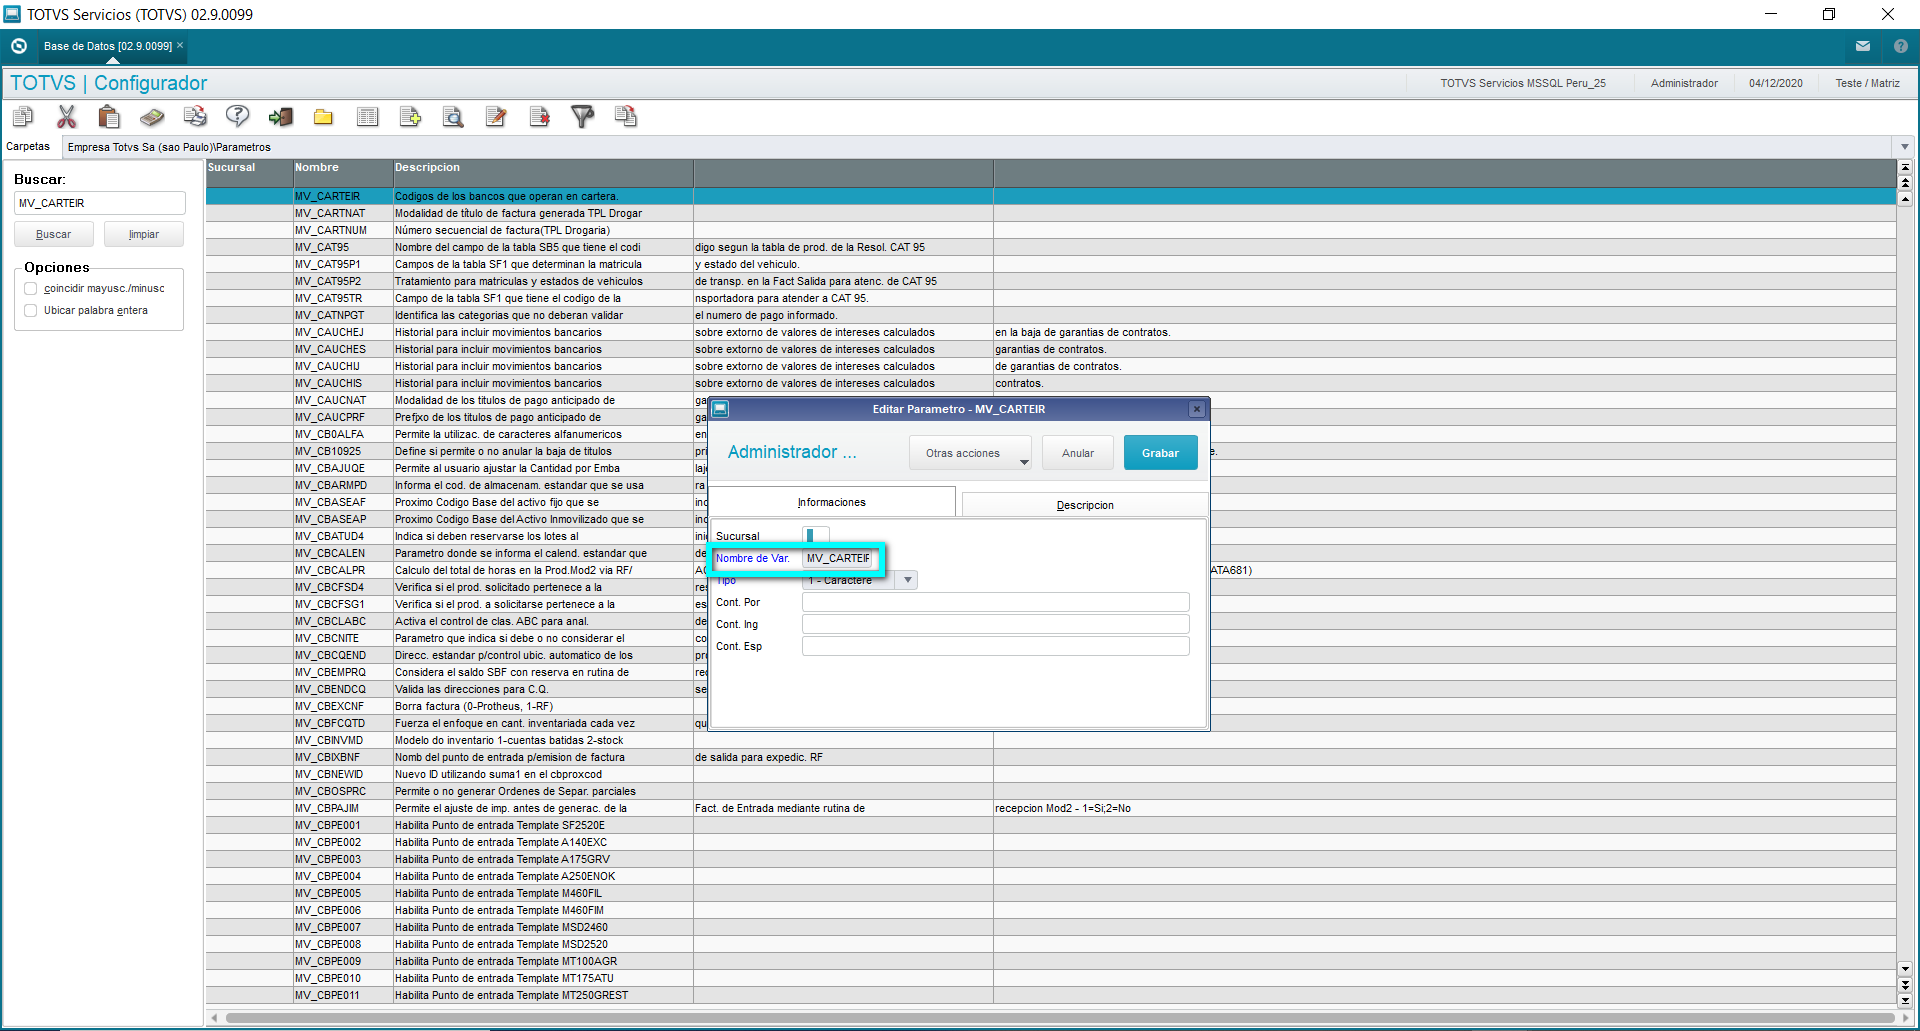Image resolution: width=1920 pixels, height=1031 pixels.
Task: Select the Informaciones tab in dialog
Action: [x=832, y=502]
